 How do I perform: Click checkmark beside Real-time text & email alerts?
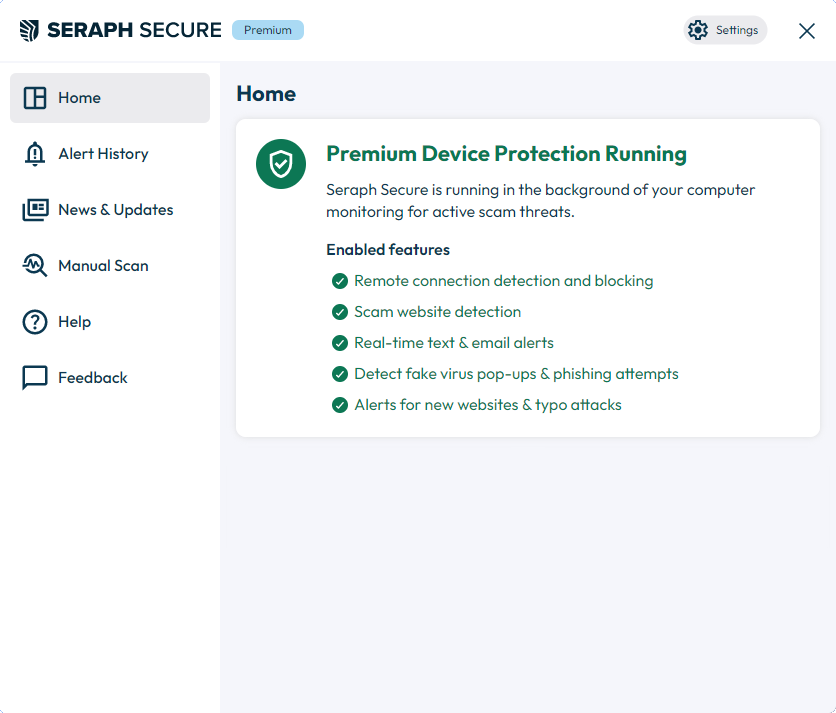[x=340, y=343]
